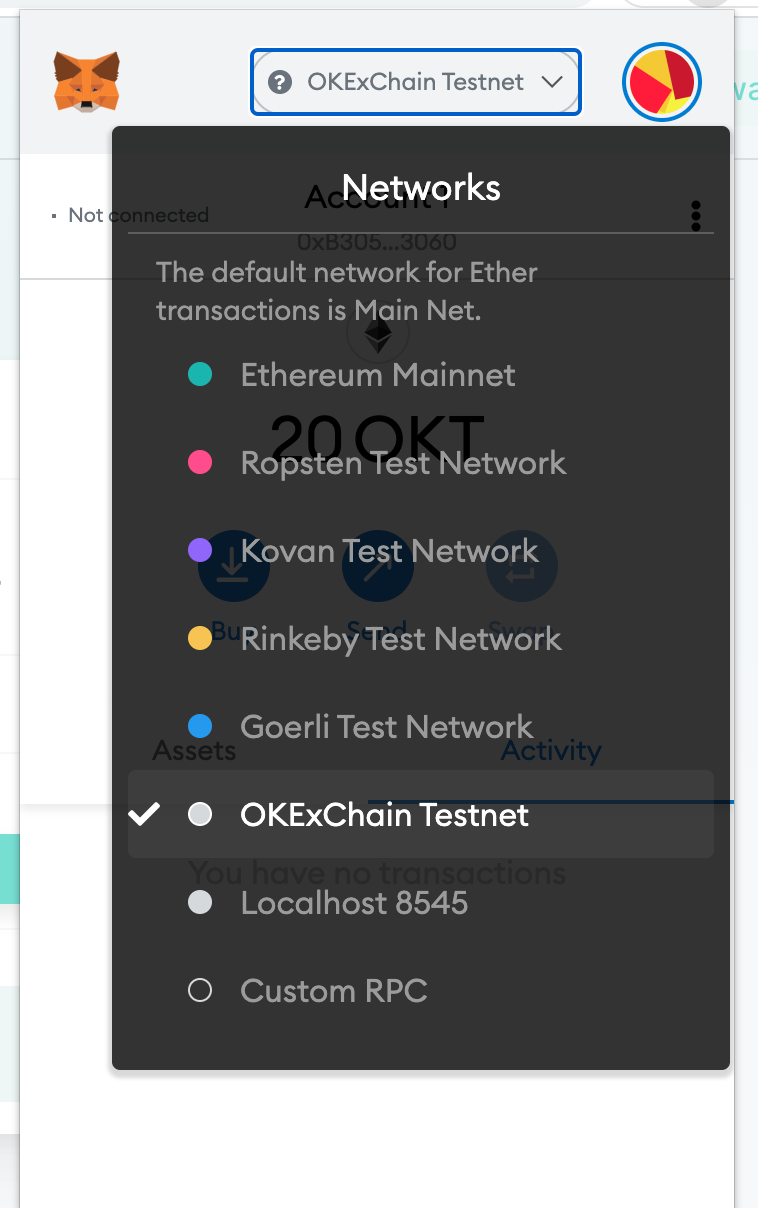758x1208 pixels.
Task: Click the OKExChain Testnet circle indicator
Action: coord(200,815)
